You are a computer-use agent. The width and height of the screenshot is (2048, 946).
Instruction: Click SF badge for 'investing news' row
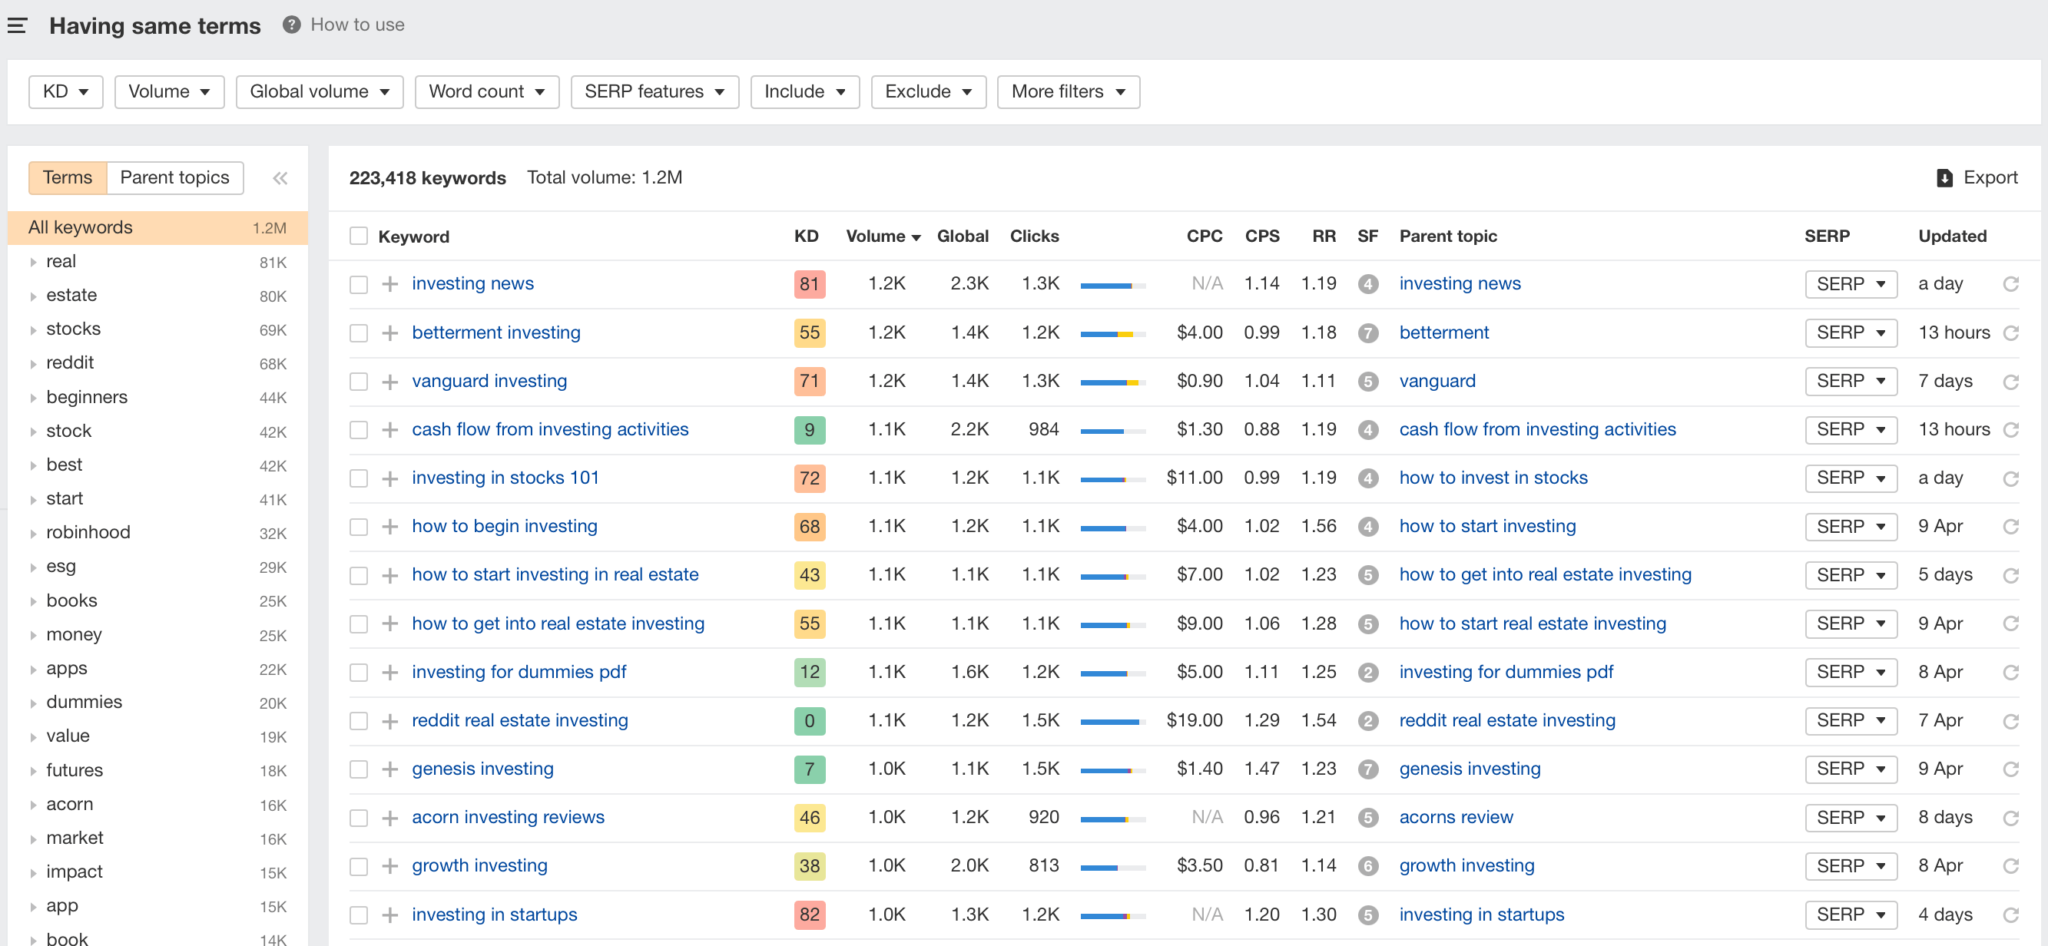(1368, 284)
